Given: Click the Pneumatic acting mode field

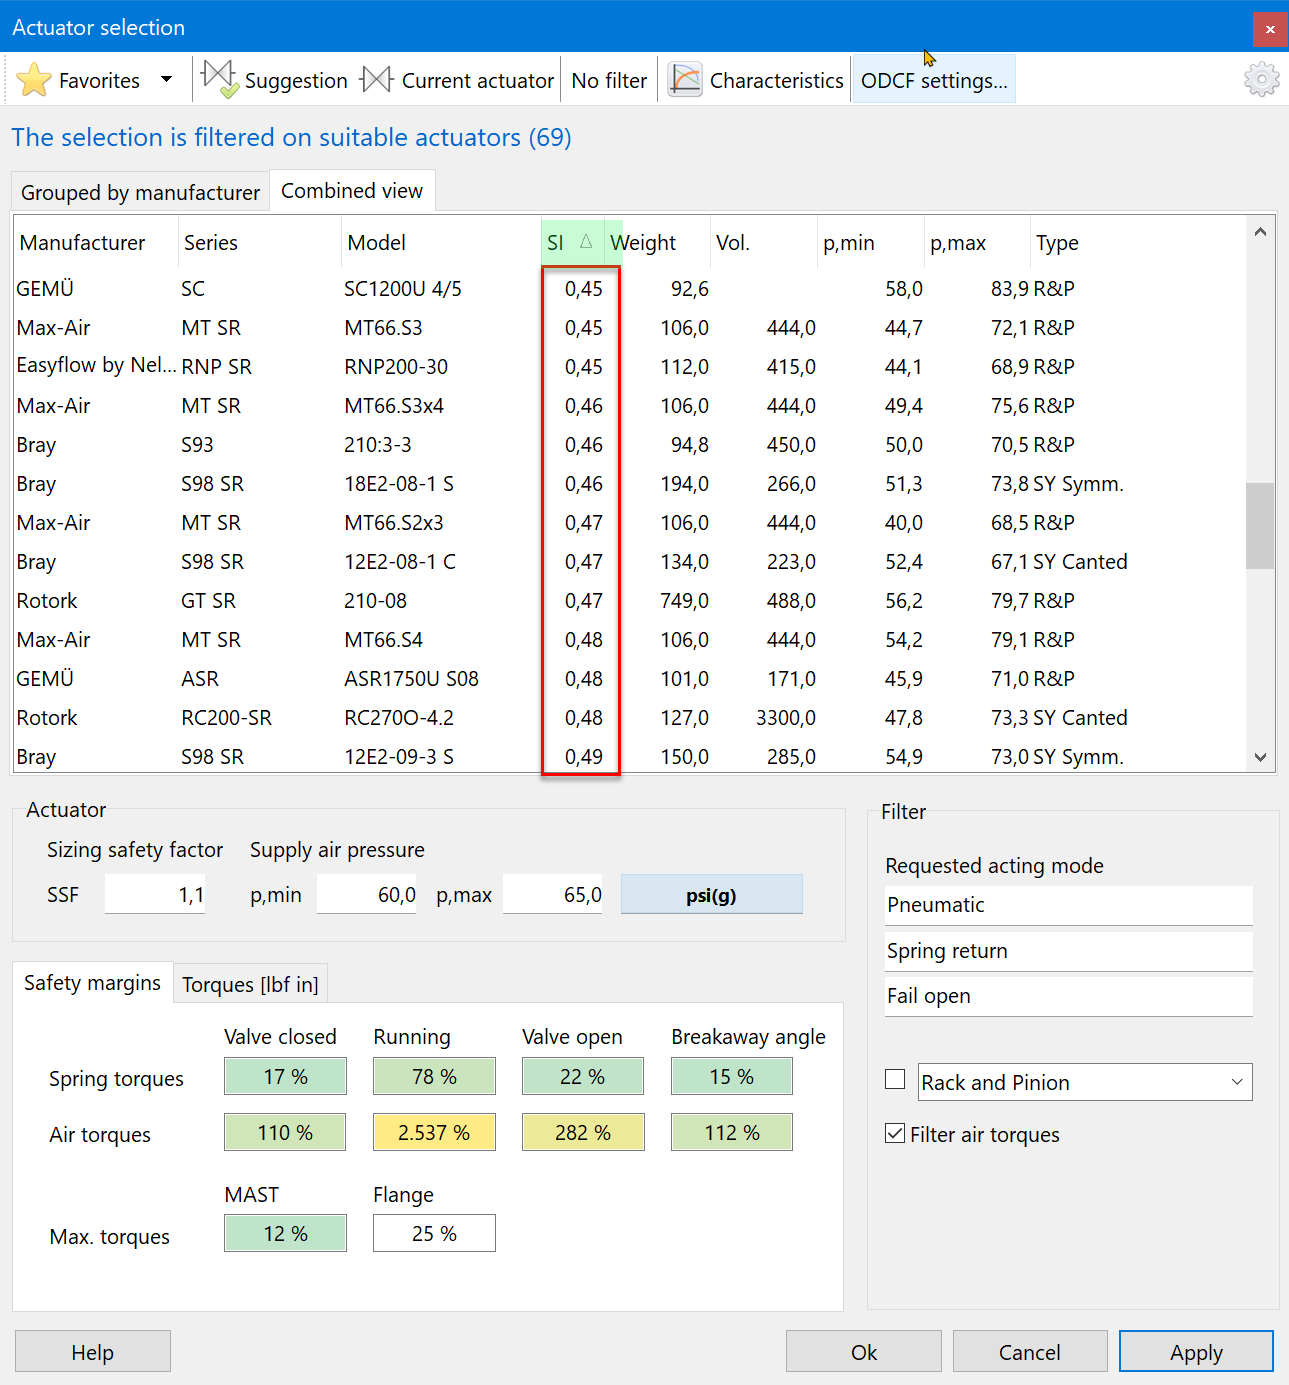Looking at the screenshot, I should point(1068,905).
